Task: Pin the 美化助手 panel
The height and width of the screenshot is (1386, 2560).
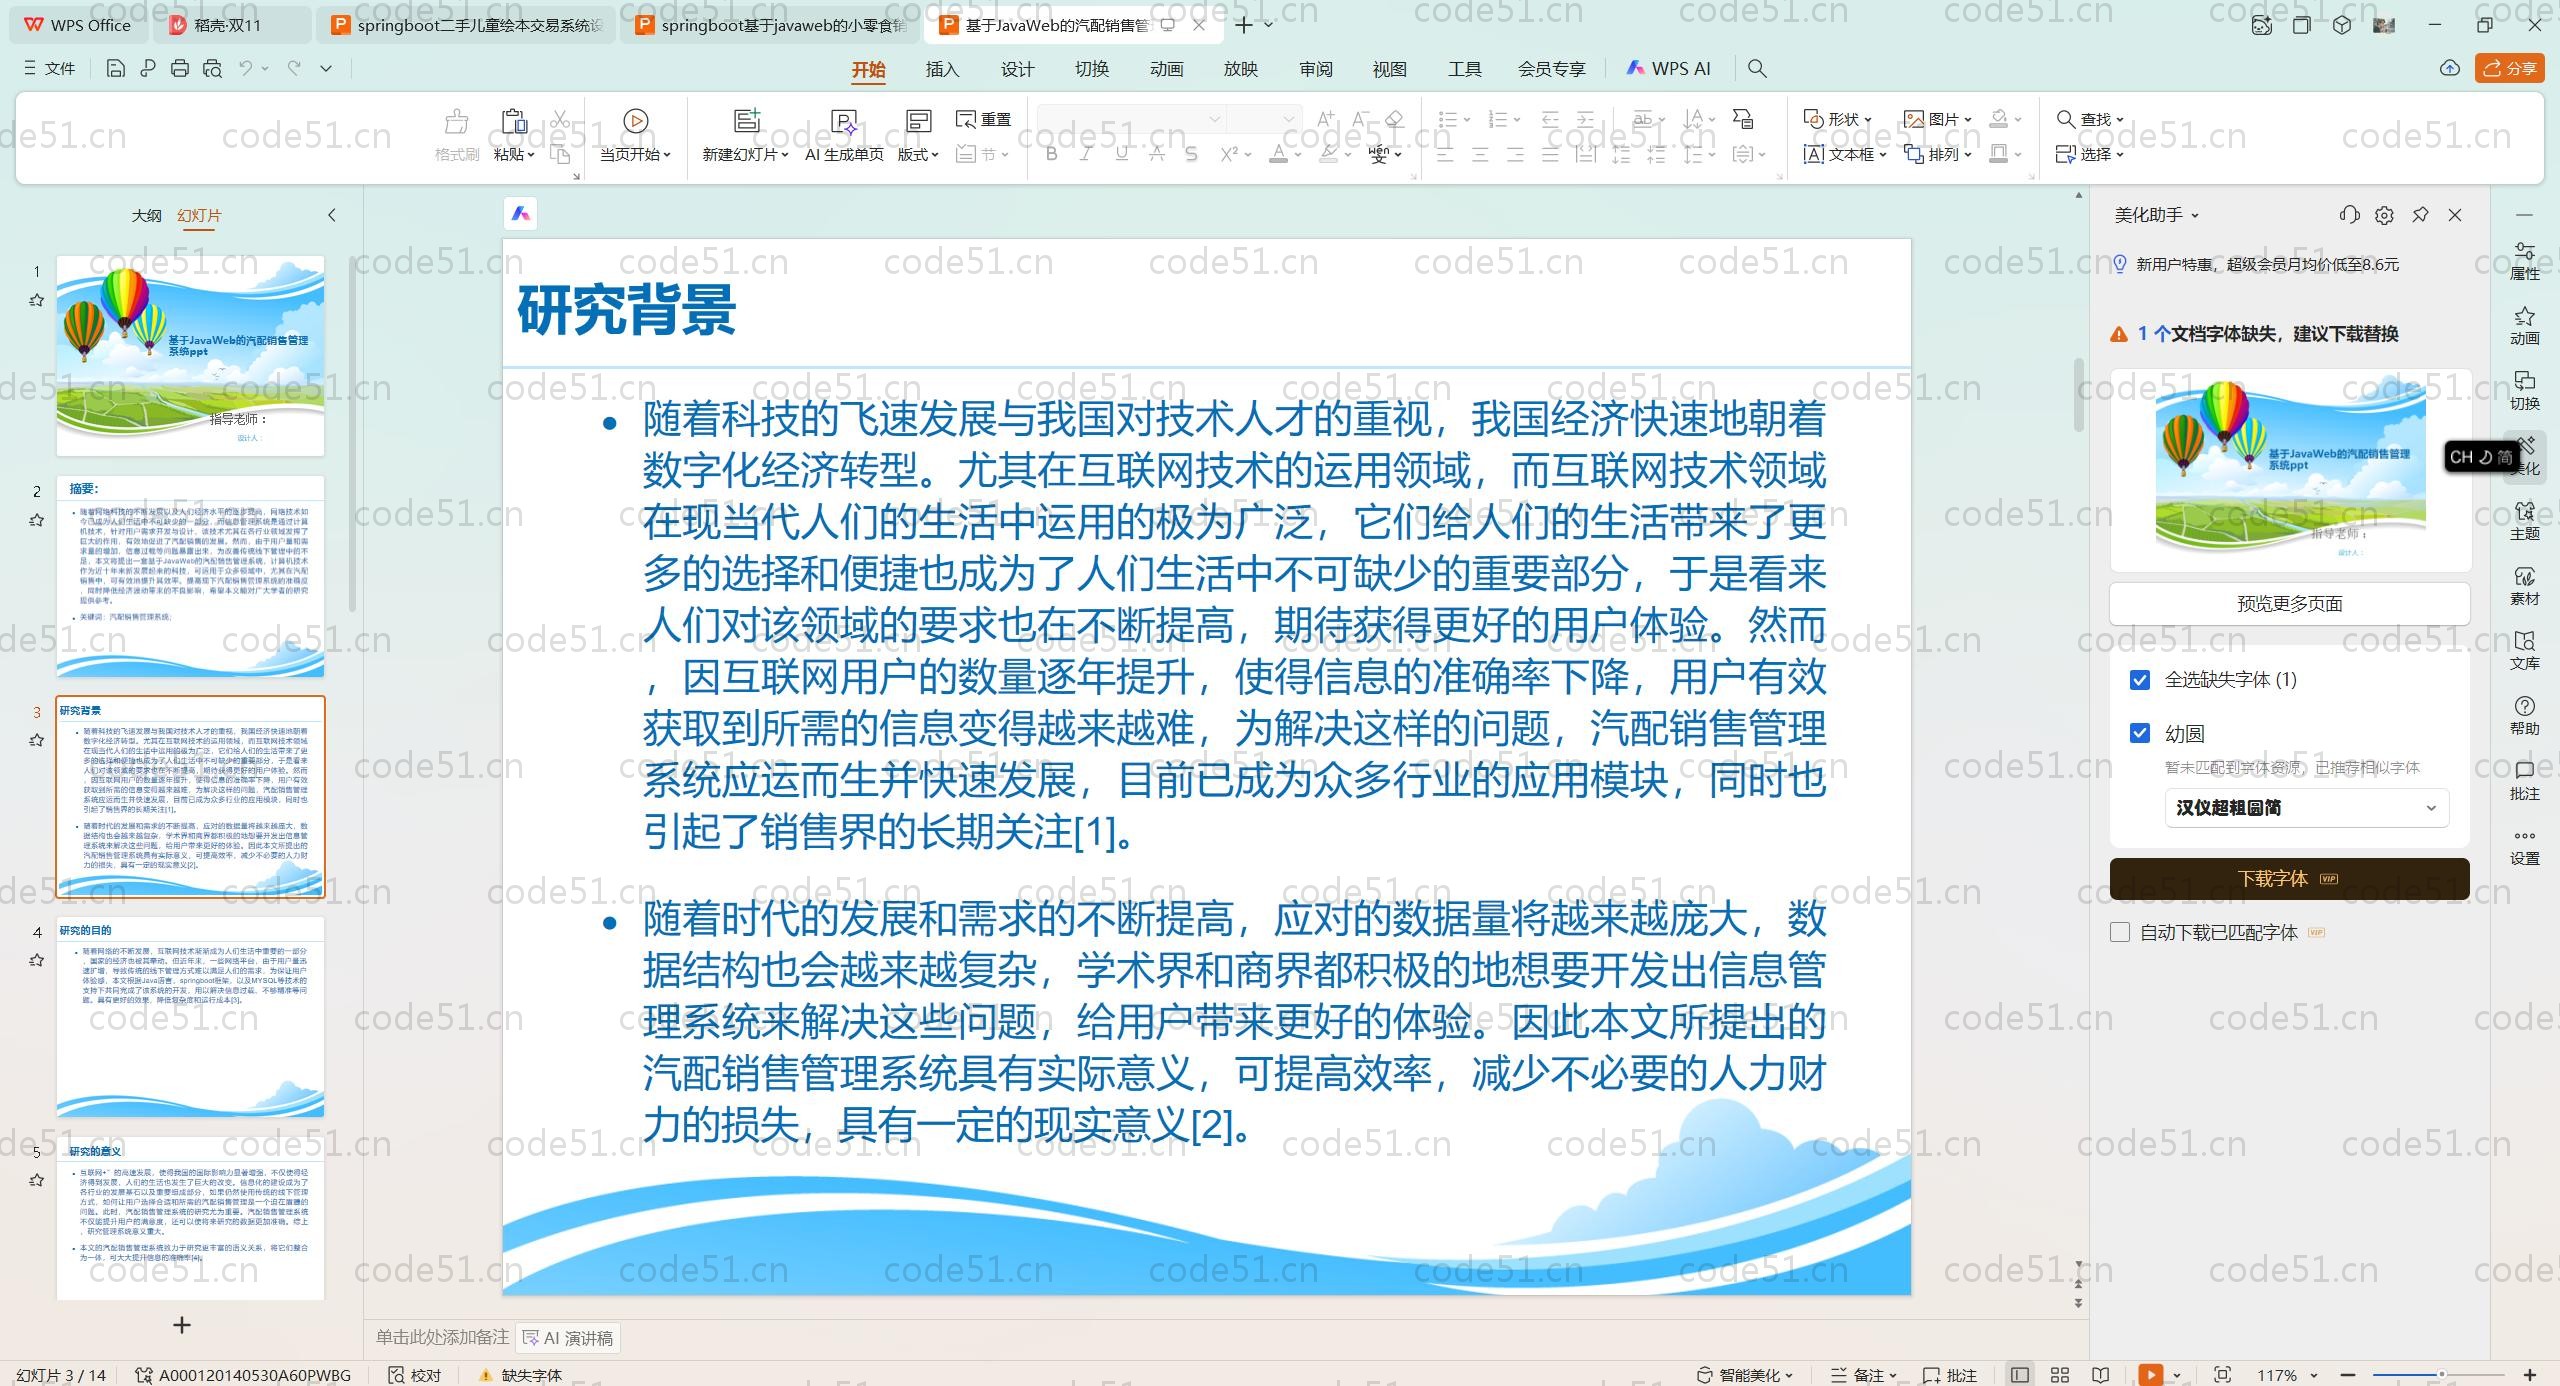Action: pos(2420,215)
